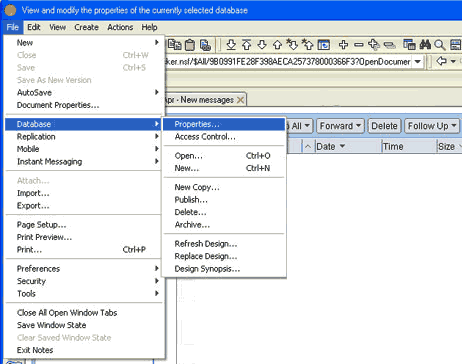Select Archive... menu item
462x364 pixels.
pos(224,225)
